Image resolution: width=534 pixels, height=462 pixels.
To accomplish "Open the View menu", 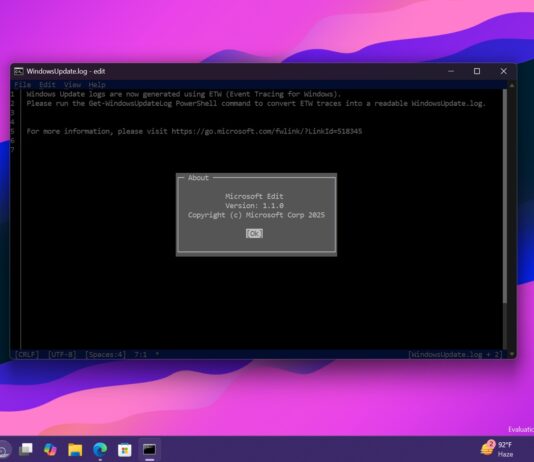I will pyautogui.click(x=72, y=84).
